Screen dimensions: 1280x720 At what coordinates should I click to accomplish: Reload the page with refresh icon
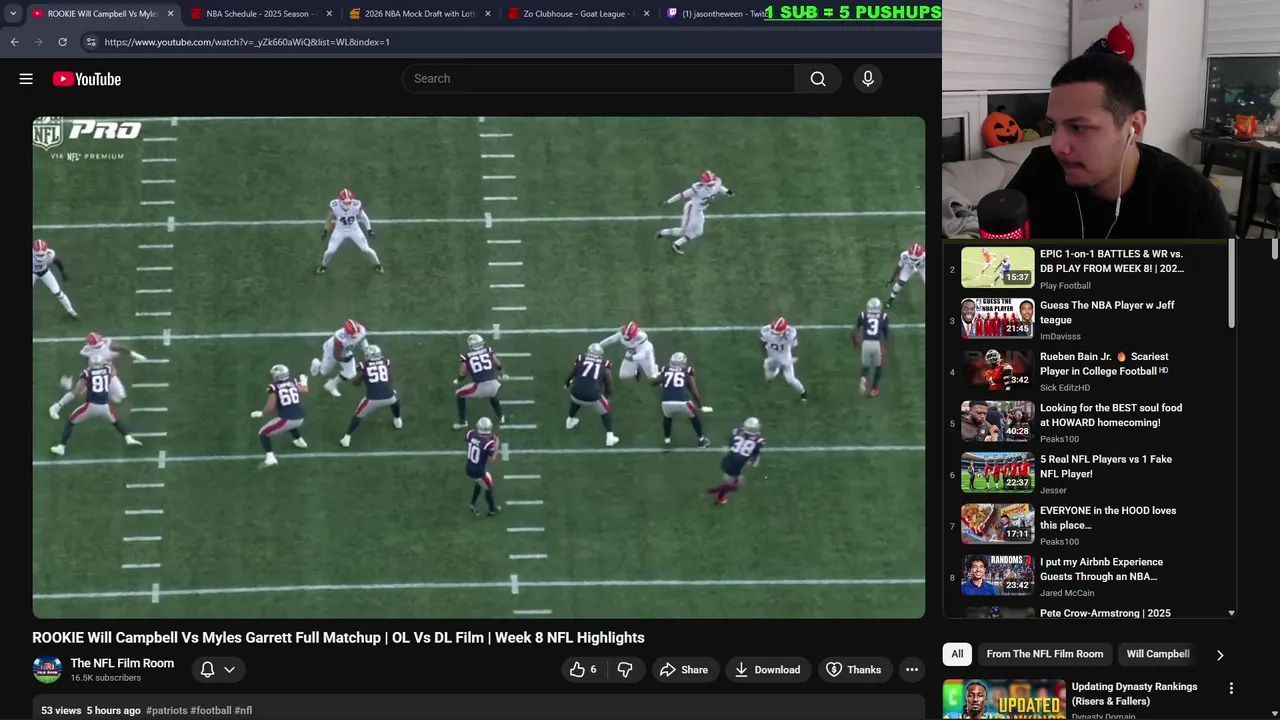click(62, 42)
